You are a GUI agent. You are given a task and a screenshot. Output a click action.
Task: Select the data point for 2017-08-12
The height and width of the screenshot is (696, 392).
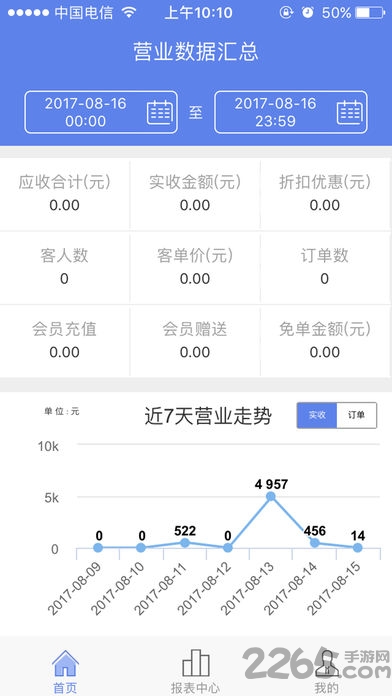click(228, 548)
